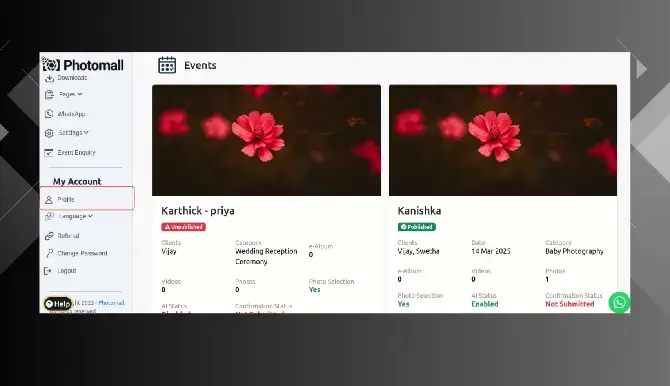Click the Language icon
Image resolution: width=670 pixels, height=386 pixels.
(49, 216)
